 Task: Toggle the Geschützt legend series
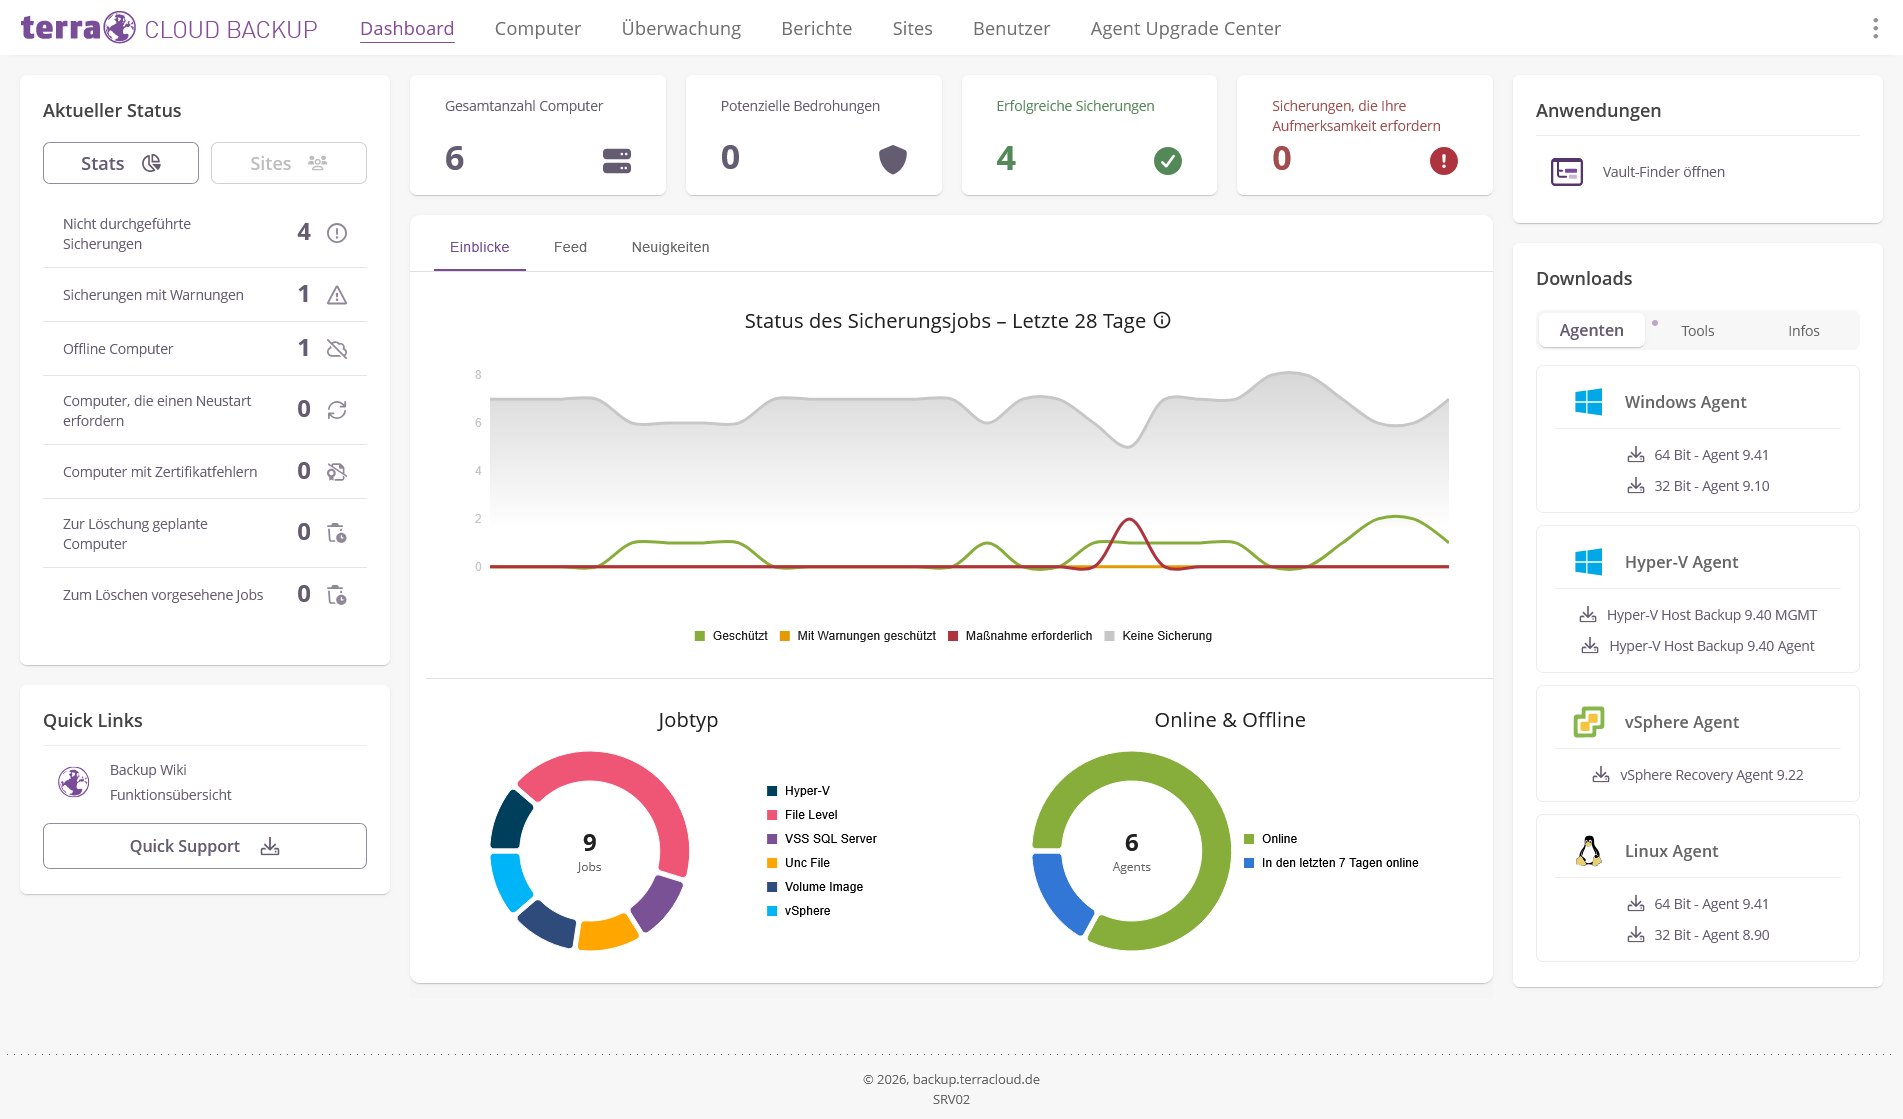click(731, 636)
